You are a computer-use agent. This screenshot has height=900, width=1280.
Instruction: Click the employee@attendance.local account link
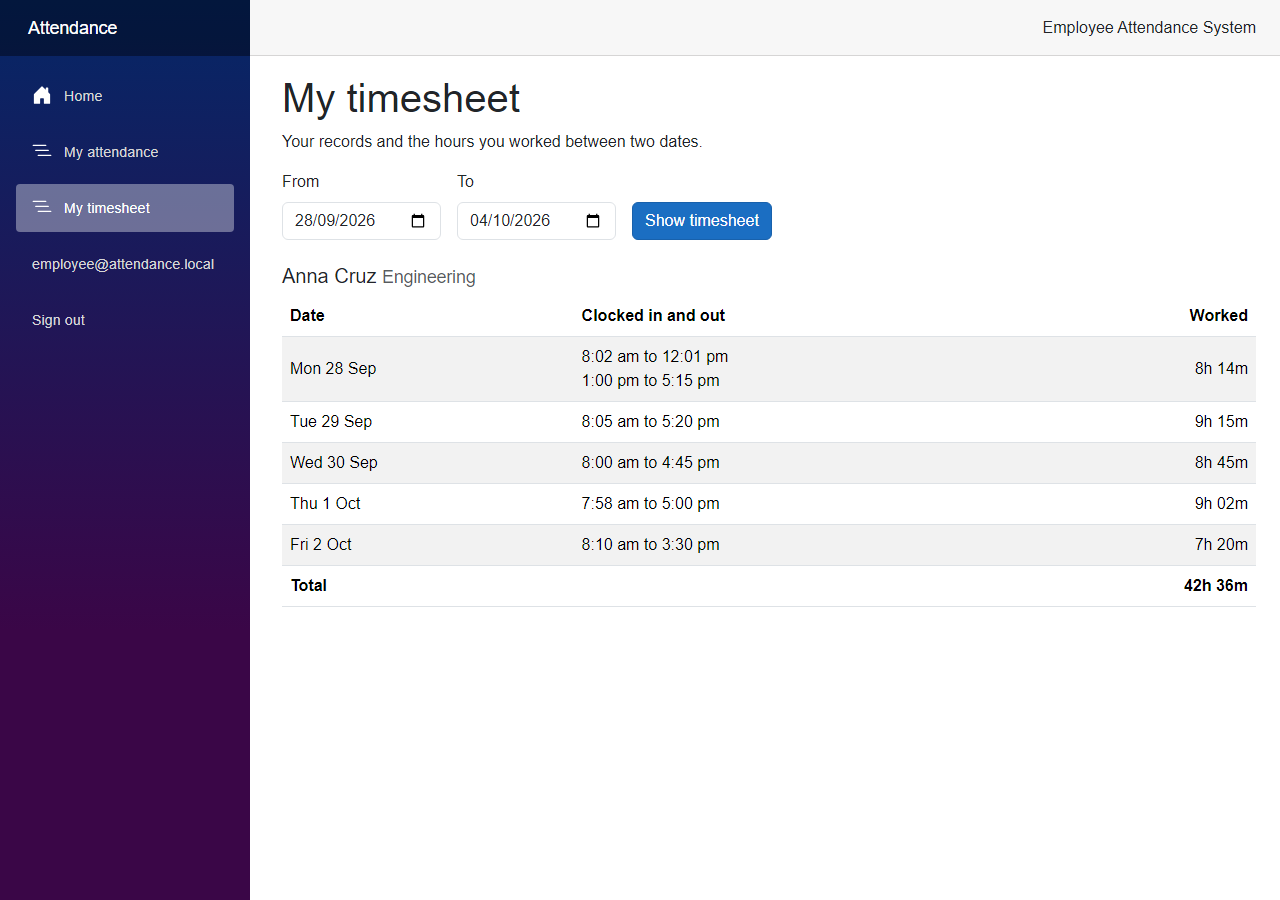[x=123, y=264]
